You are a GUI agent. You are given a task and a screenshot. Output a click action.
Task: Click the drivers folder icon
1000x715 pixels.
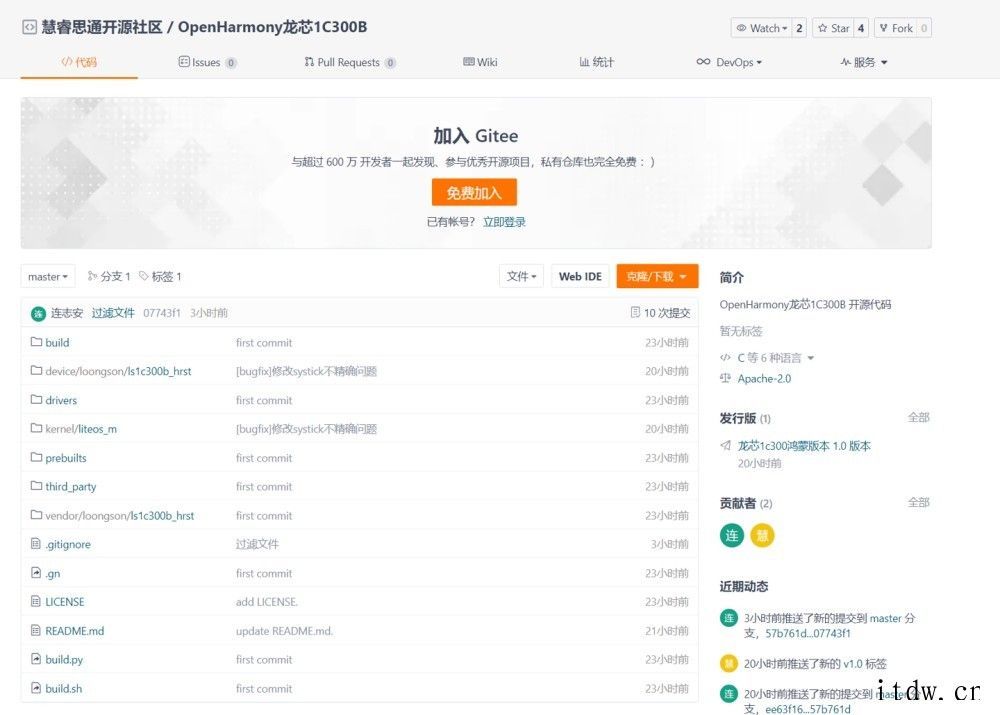(x=36, y=400)
